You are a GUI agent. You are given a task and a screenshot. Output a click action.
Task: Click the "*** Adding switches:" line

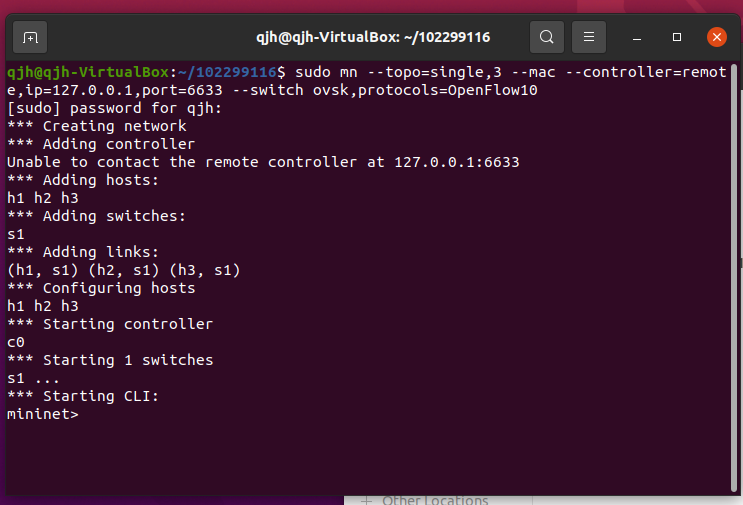(x=96, y=216)
